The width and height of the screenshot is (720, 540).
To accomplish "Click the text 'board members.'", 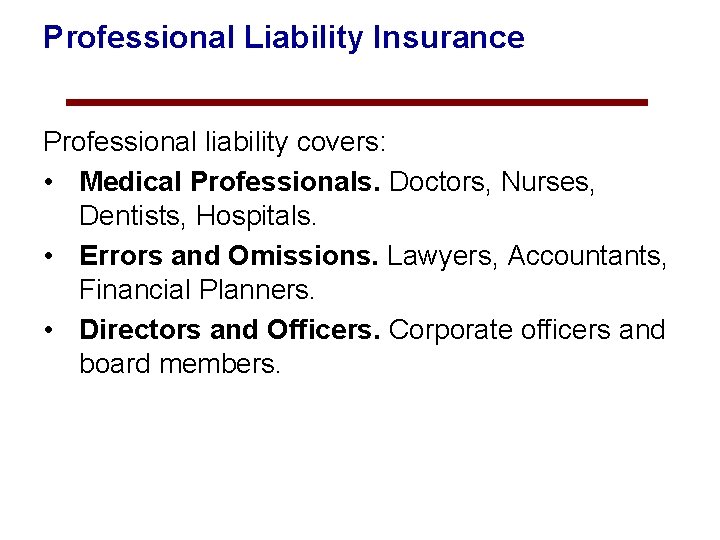I will click(x=180, y=364).
